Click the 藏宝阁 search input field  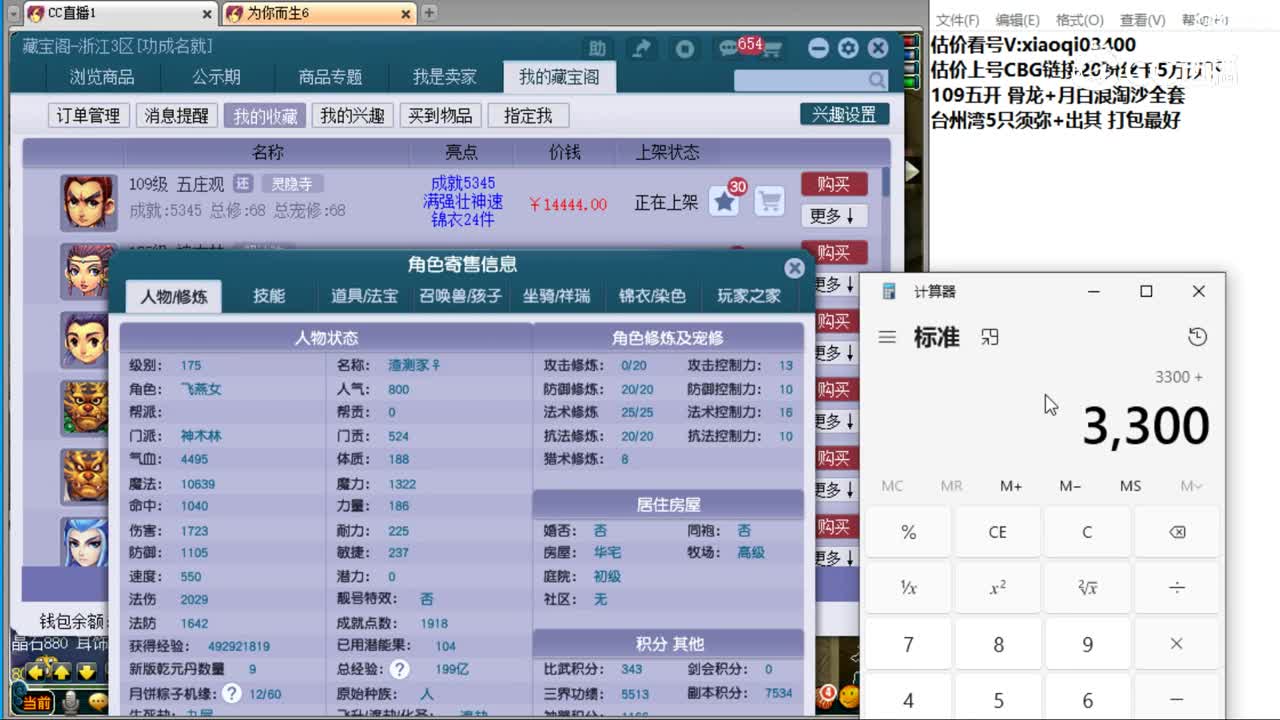point(805,78)
